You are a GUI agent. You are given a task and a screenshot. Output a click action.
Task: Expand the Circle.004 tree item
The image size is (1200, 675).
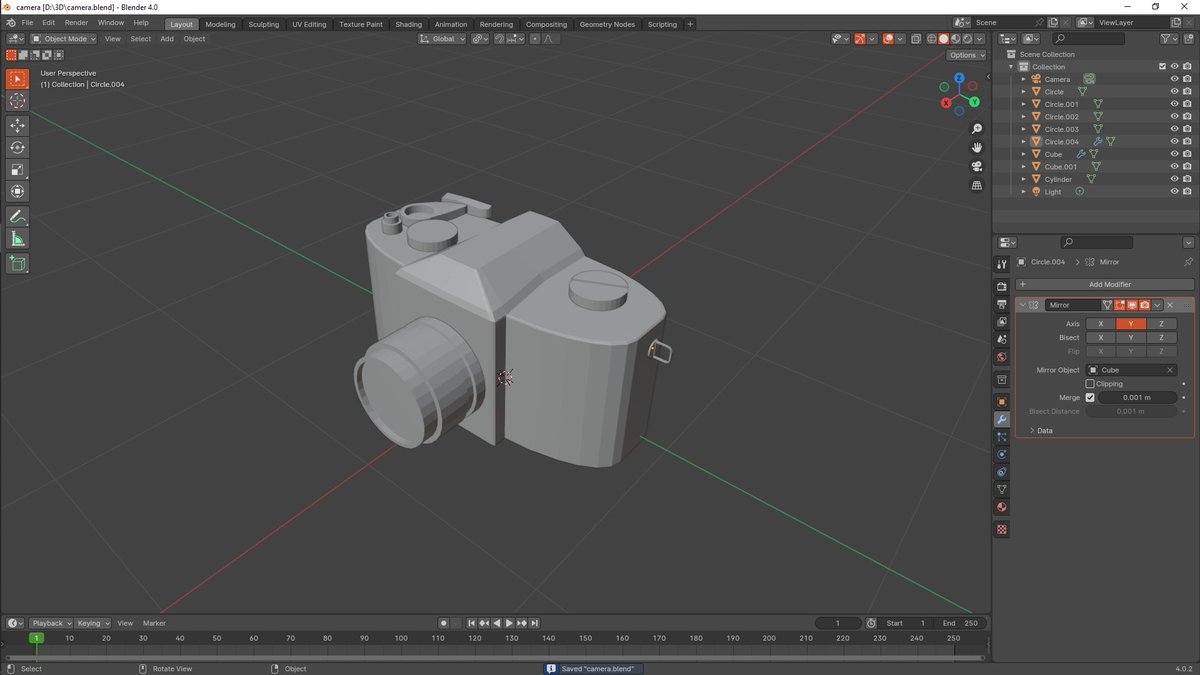coord(1023,142)
